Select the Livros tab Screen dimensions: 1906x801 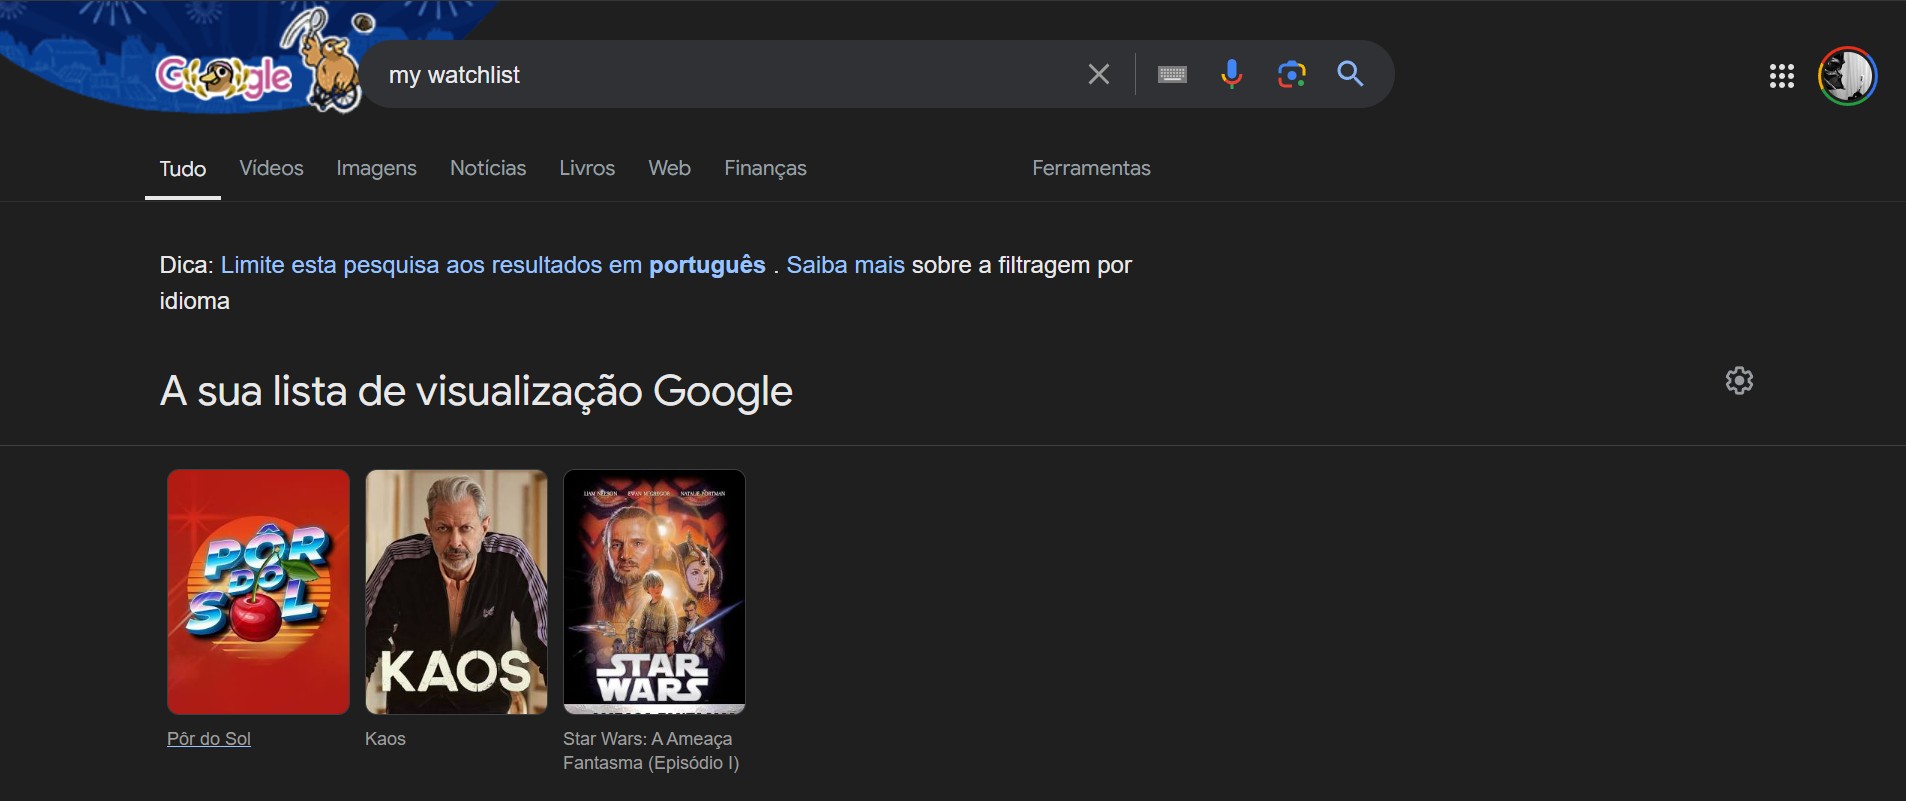pos(586,168)
